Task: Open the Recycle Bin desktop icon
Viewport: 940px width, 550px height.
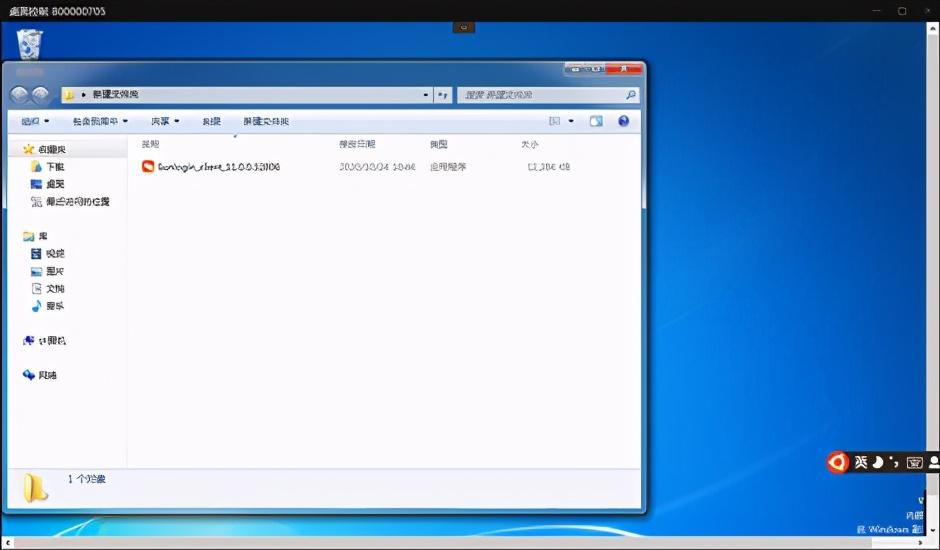Action: tap(29, 44)
